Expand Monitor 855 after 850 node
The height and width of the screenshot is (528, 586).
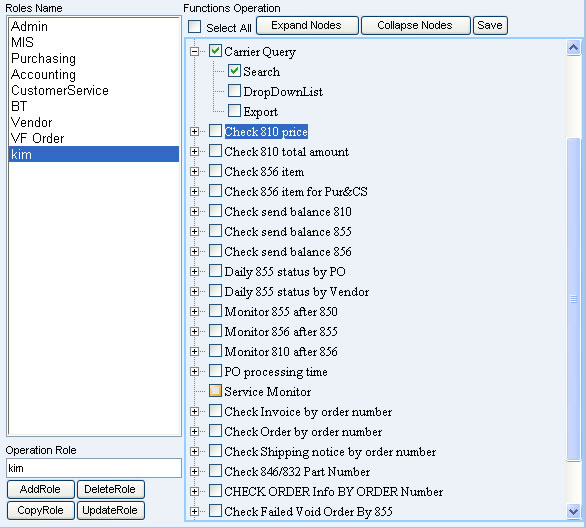[x=194, y=311]
